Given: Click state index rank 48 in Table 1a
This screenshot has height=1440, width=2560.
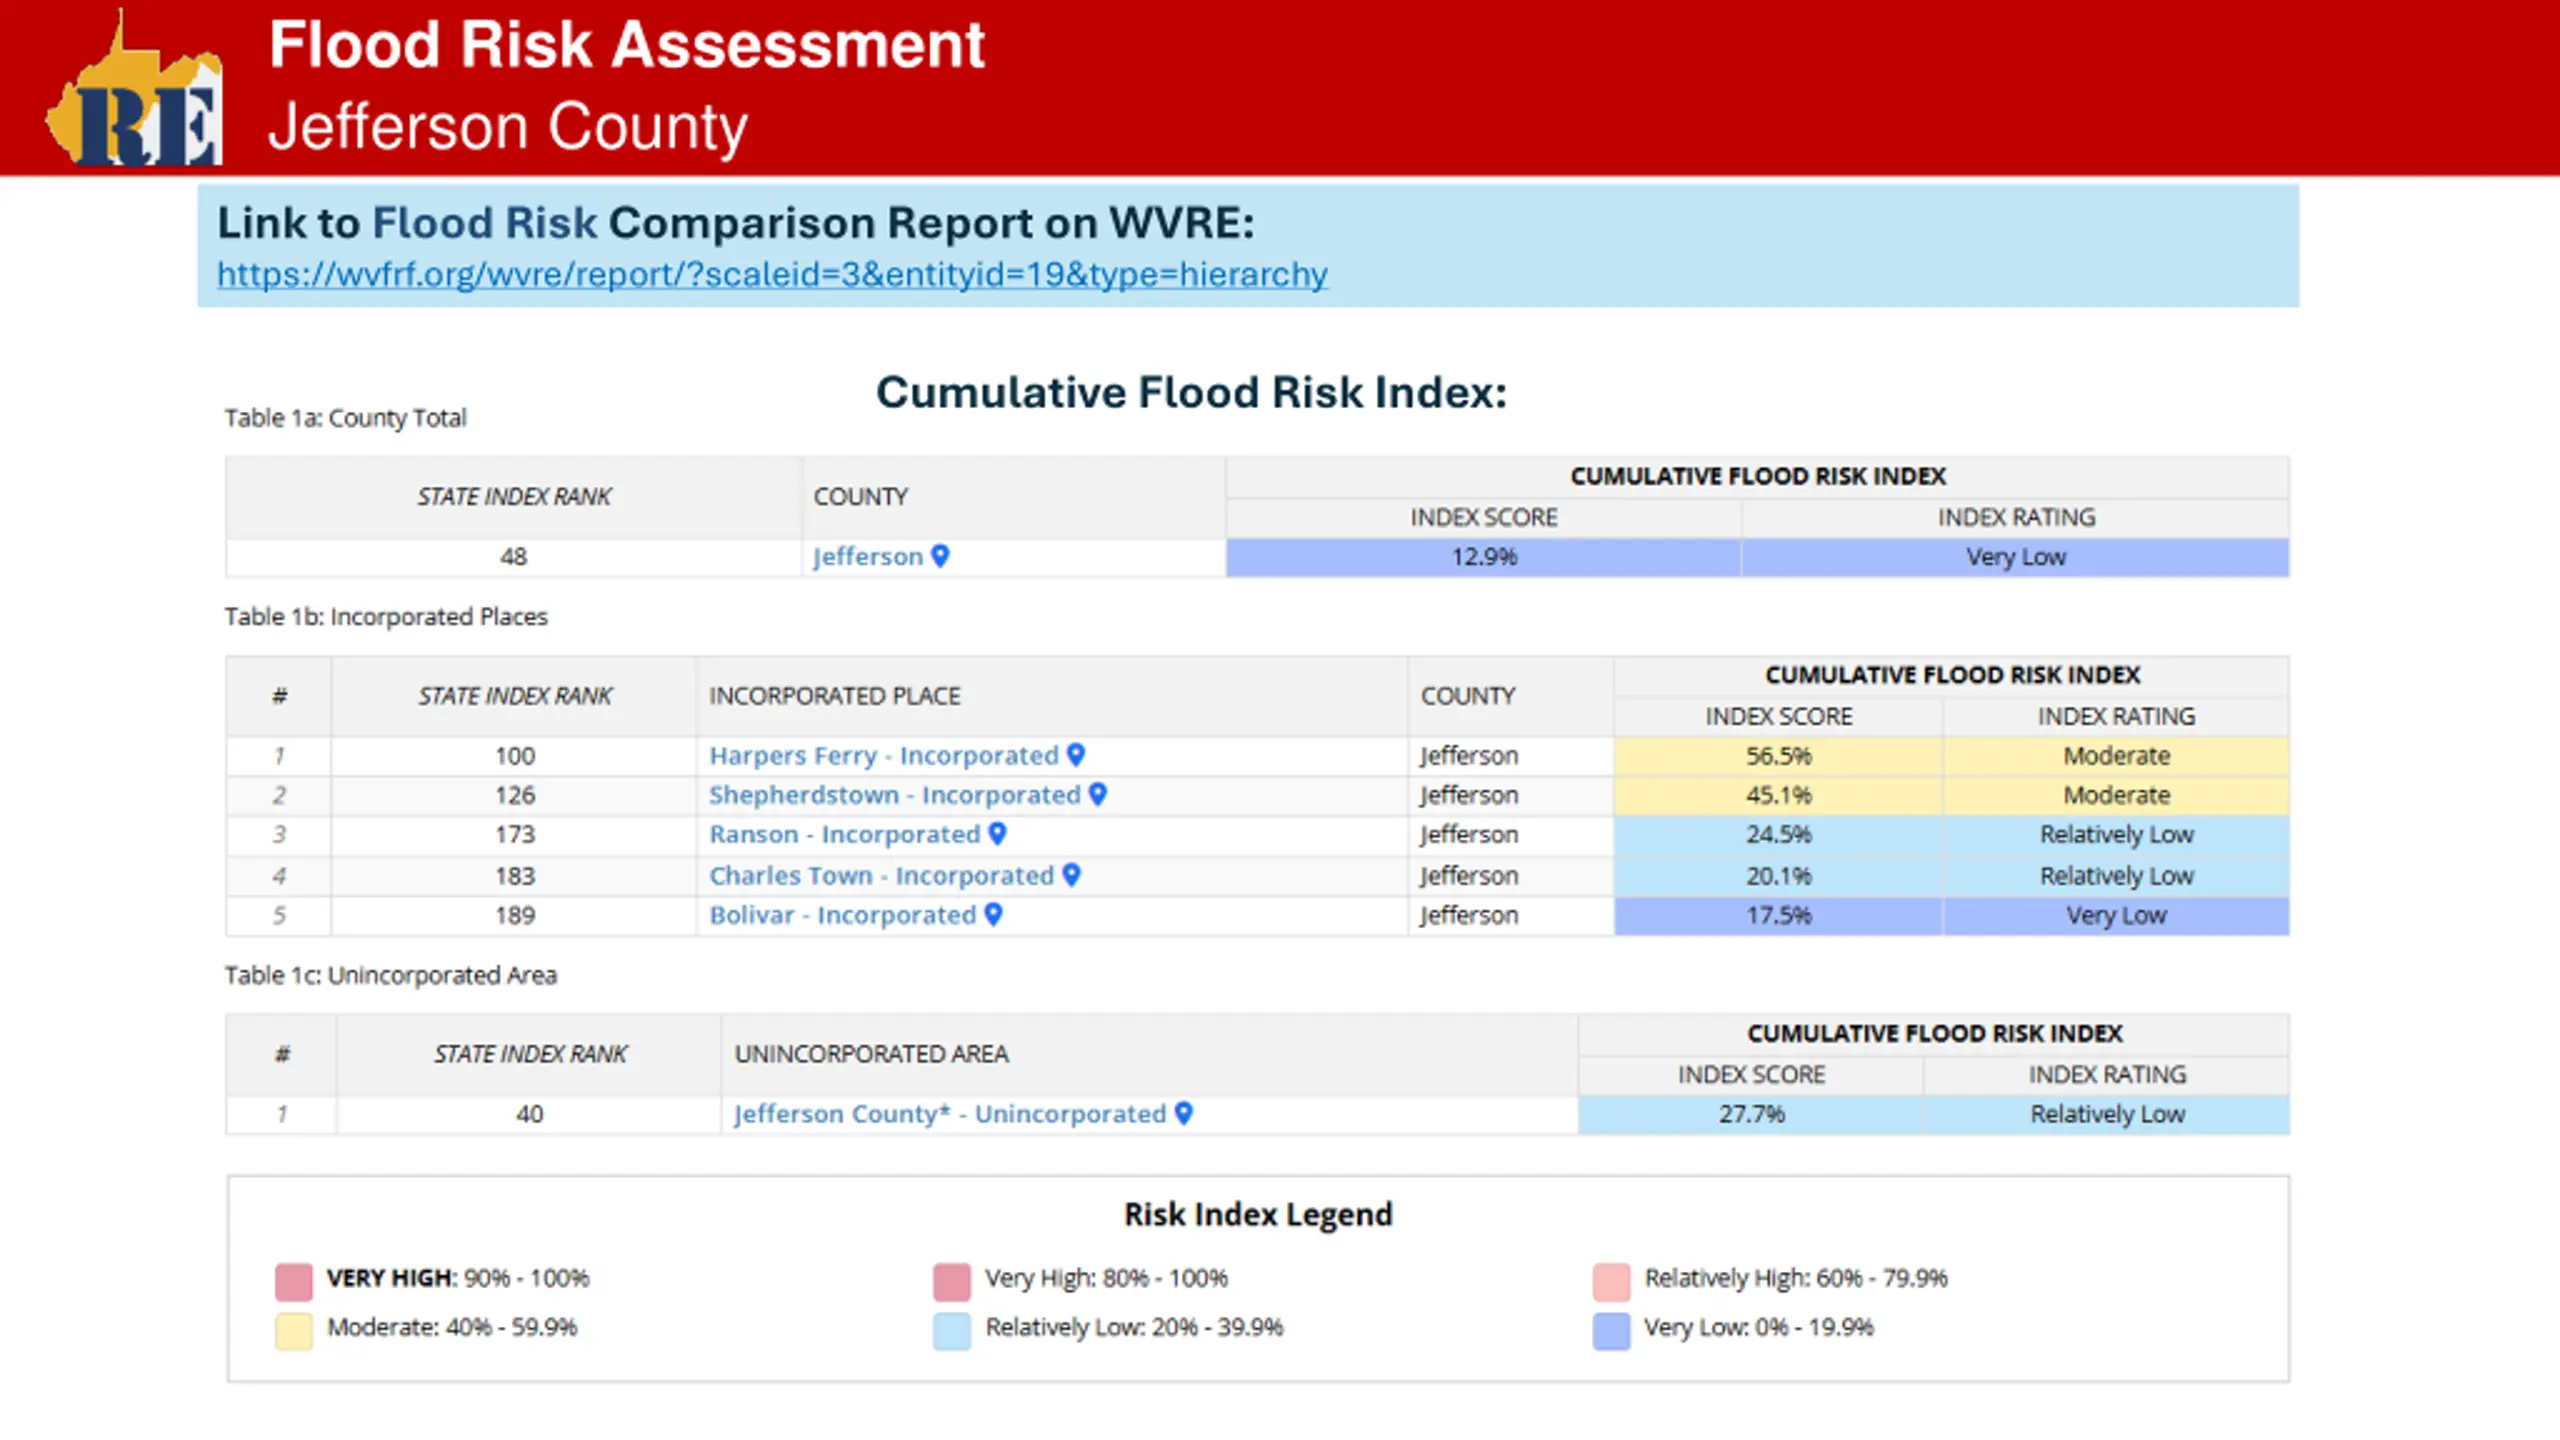Looking at the screenshot, I should [x=513, y=558].
